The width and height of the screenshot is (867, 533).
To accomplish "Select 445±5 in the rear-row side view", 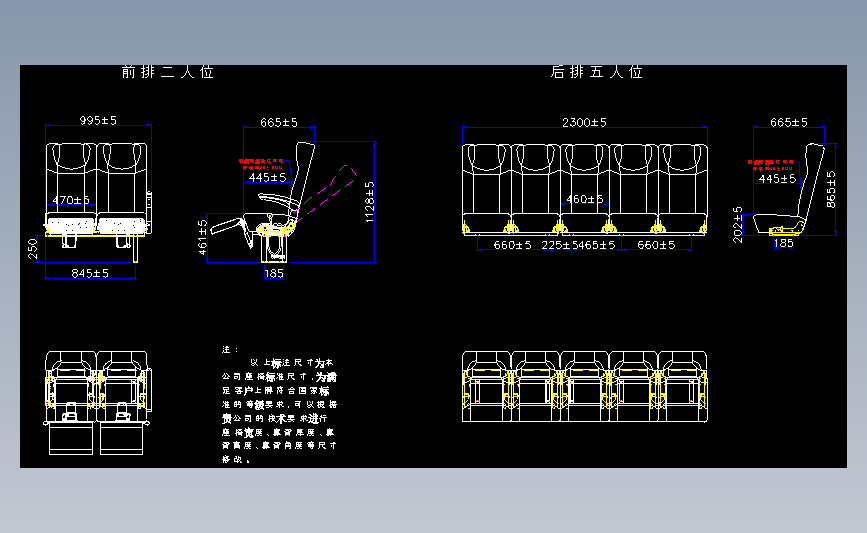I will (777, 179).
